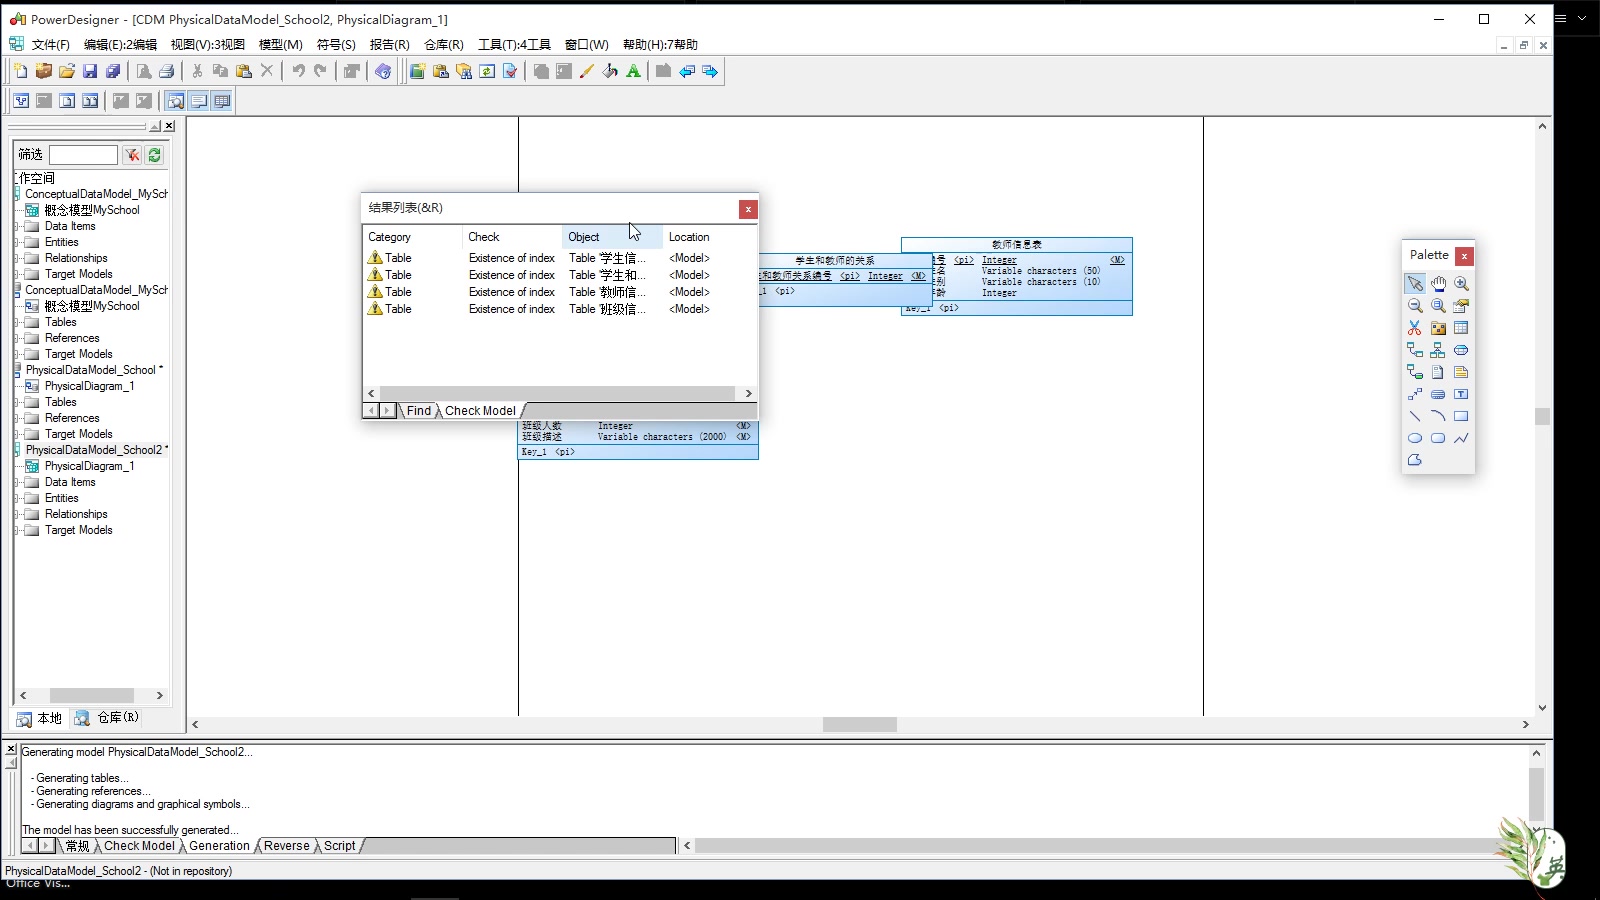Click the blue left arrow icon
Screen dimensions: 1600x900
(687, 71)
